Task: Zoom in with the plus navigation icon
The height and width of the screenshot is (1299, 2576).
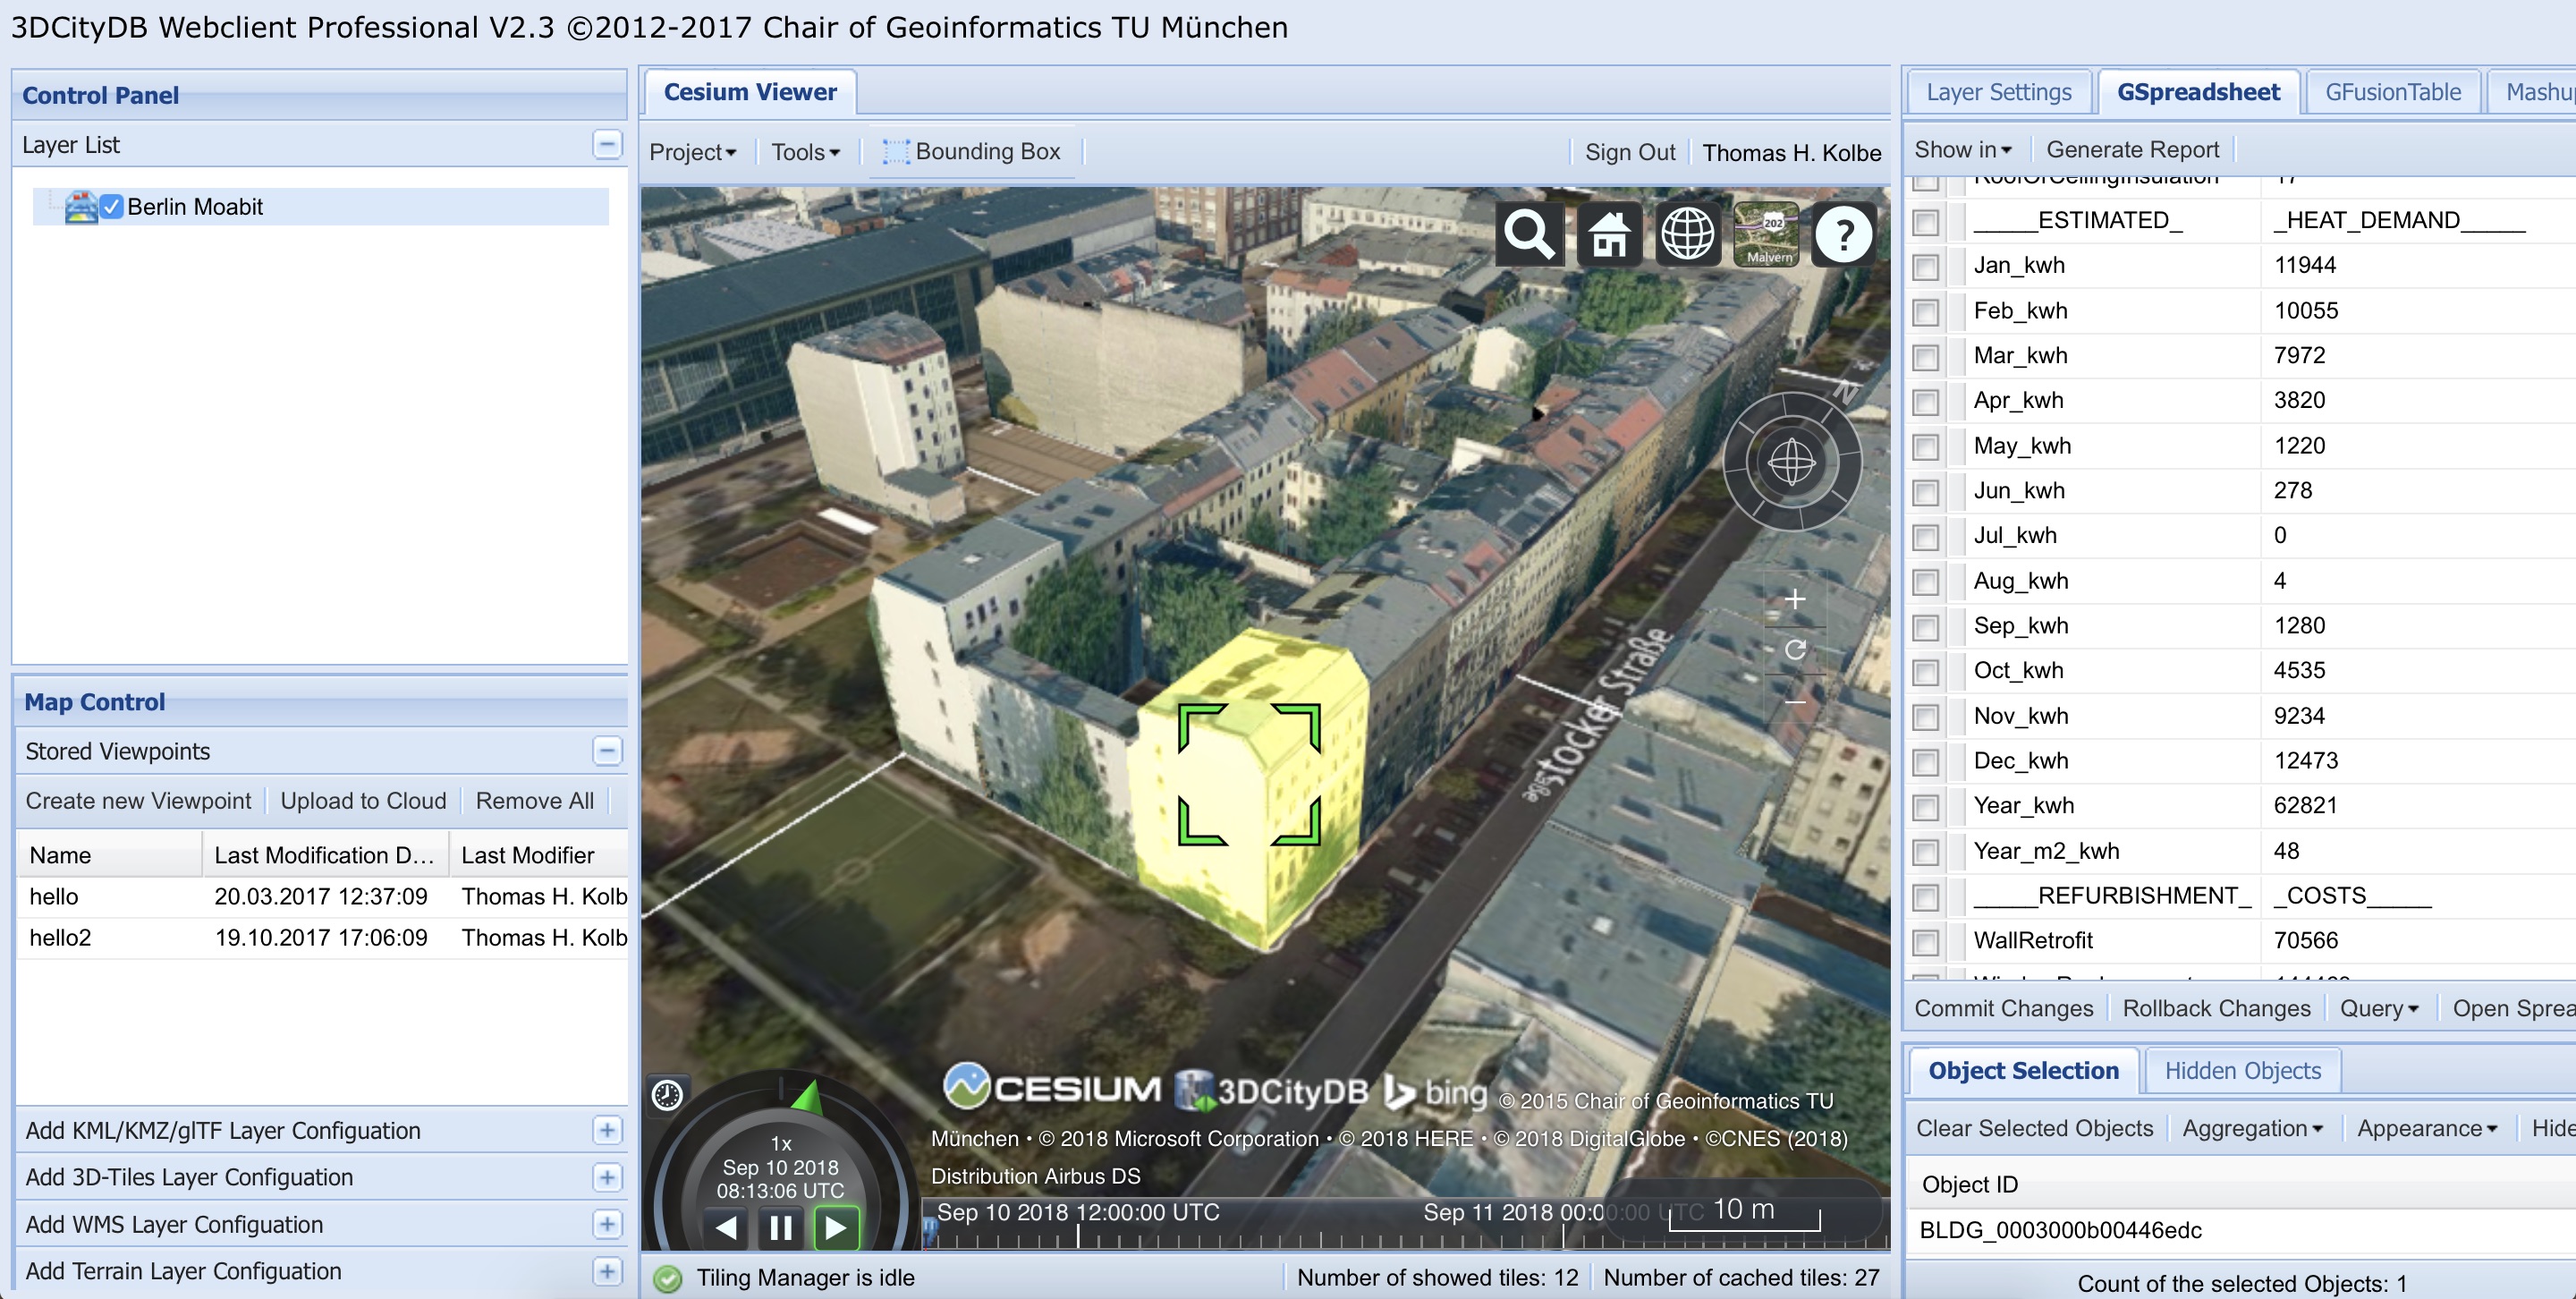Action: [x=1795, y=599]
